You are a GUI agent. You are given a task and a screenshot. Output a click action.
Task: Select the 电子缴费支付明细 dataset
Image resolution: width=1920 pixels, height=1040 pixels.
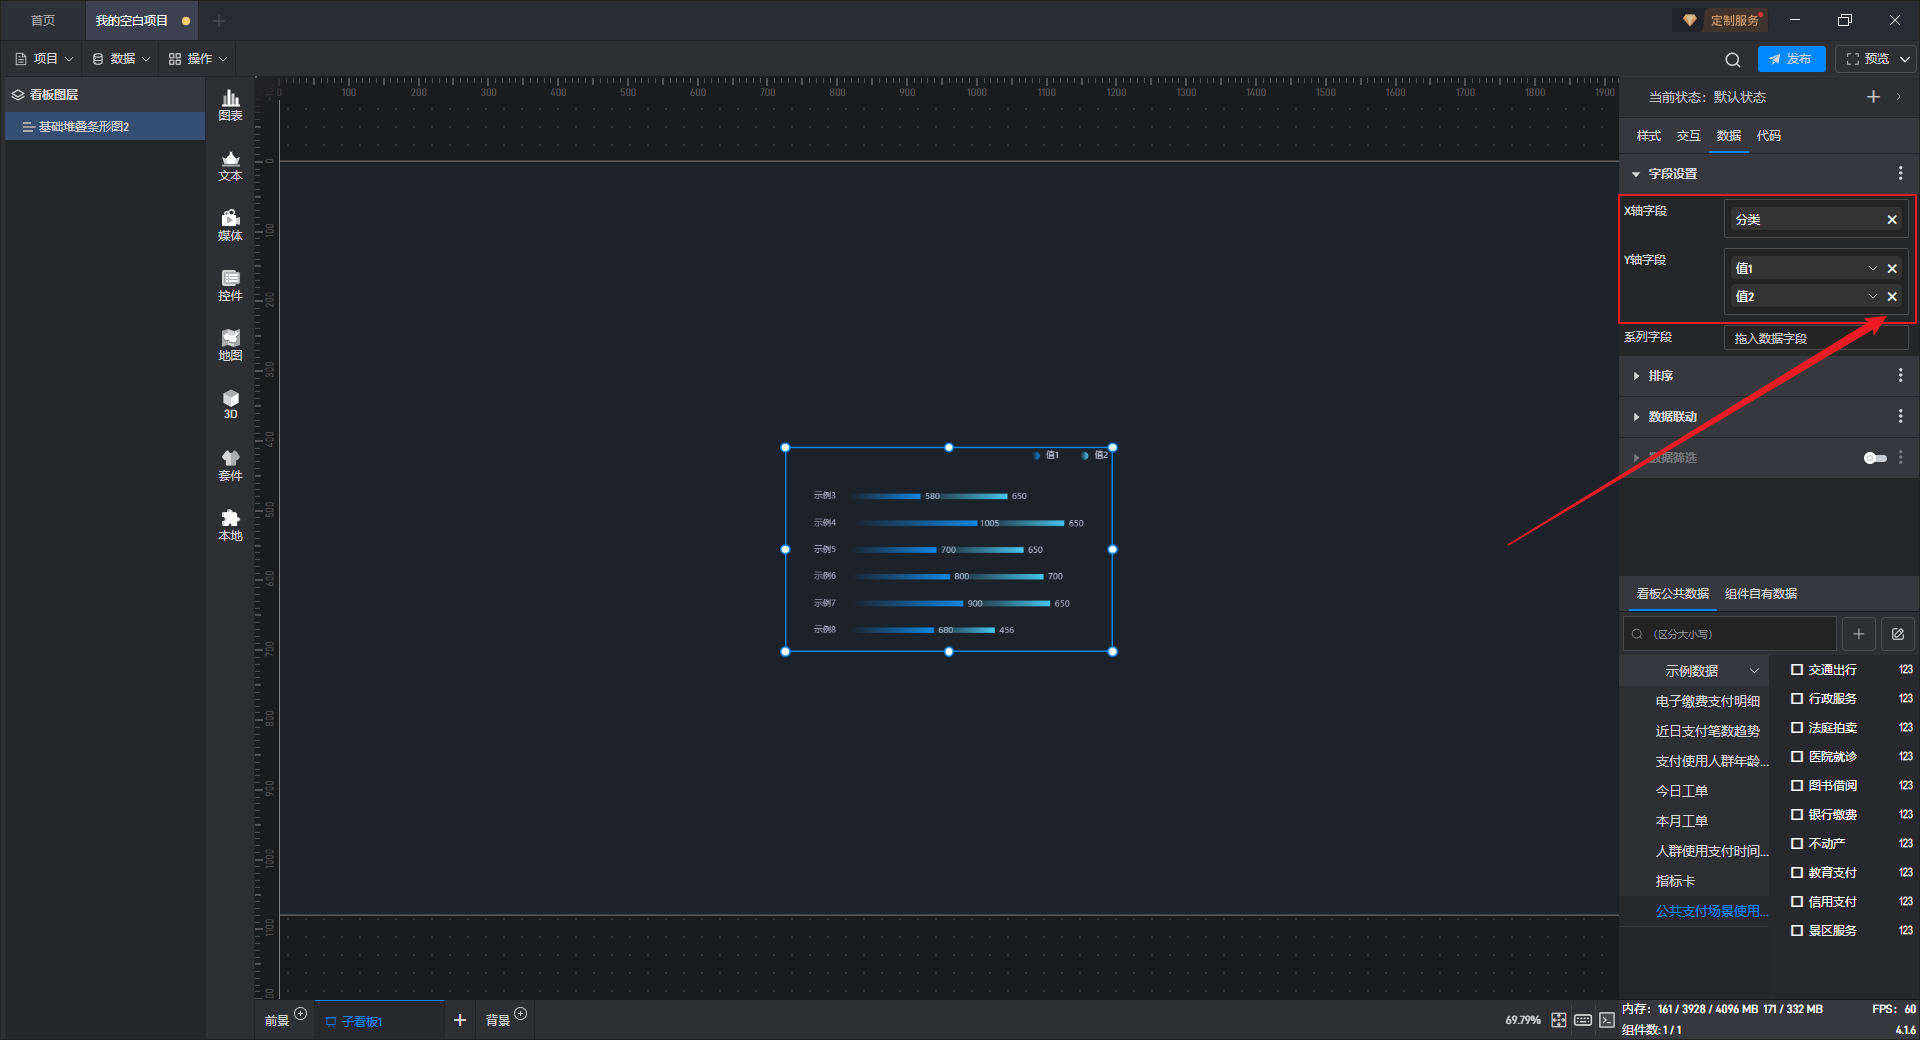click(x=1707, y=701)
